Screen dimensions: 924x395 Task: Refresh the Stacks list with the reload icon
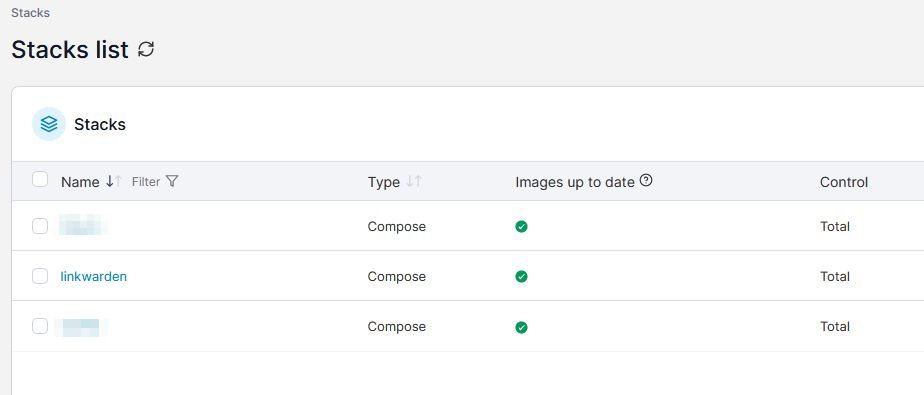(146, 49)
